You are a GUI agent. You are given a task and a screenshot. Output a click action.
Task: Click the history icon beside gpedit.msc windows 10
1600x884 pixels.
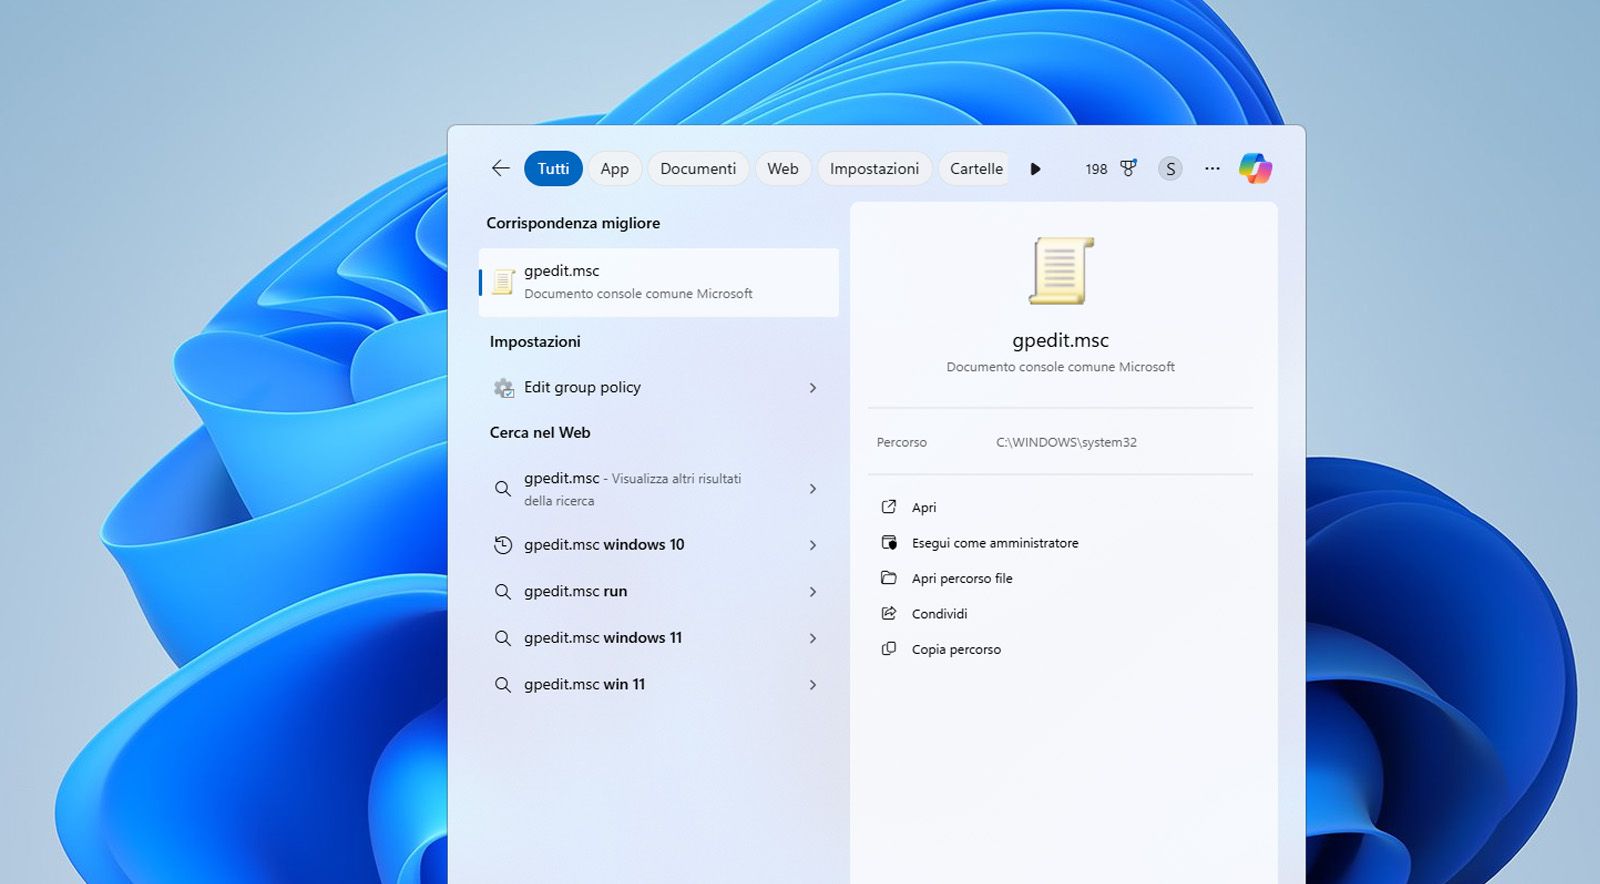pos(503,545)
